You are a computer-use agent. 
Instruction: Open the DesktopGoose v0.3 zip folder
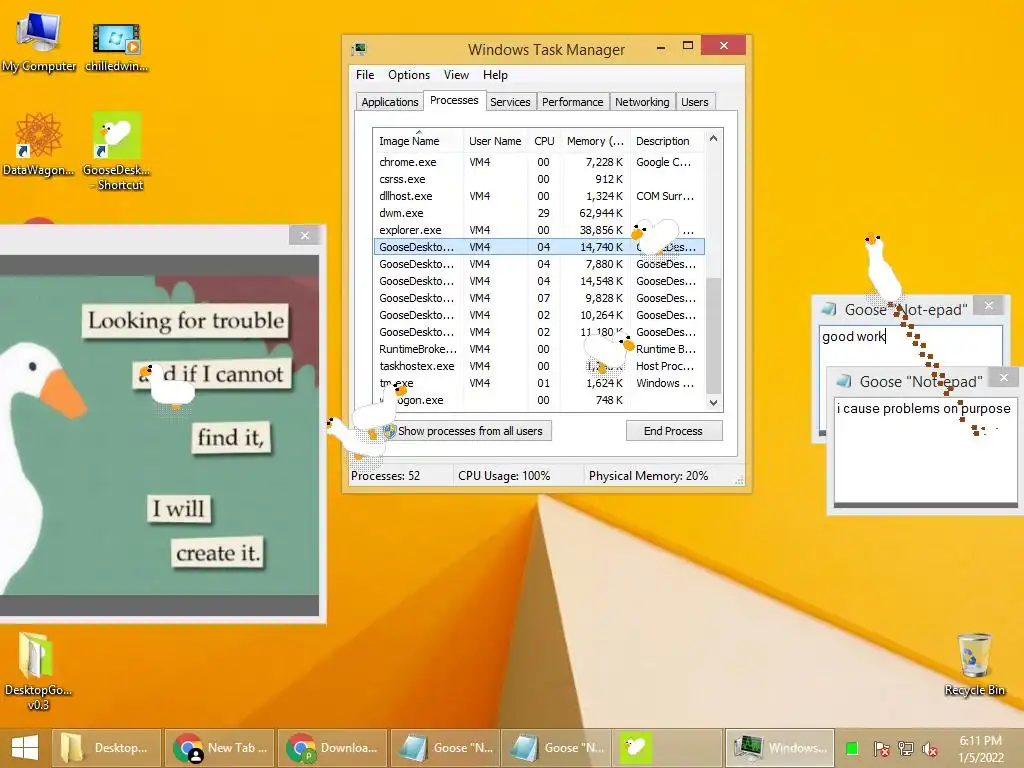click(37, 670)
